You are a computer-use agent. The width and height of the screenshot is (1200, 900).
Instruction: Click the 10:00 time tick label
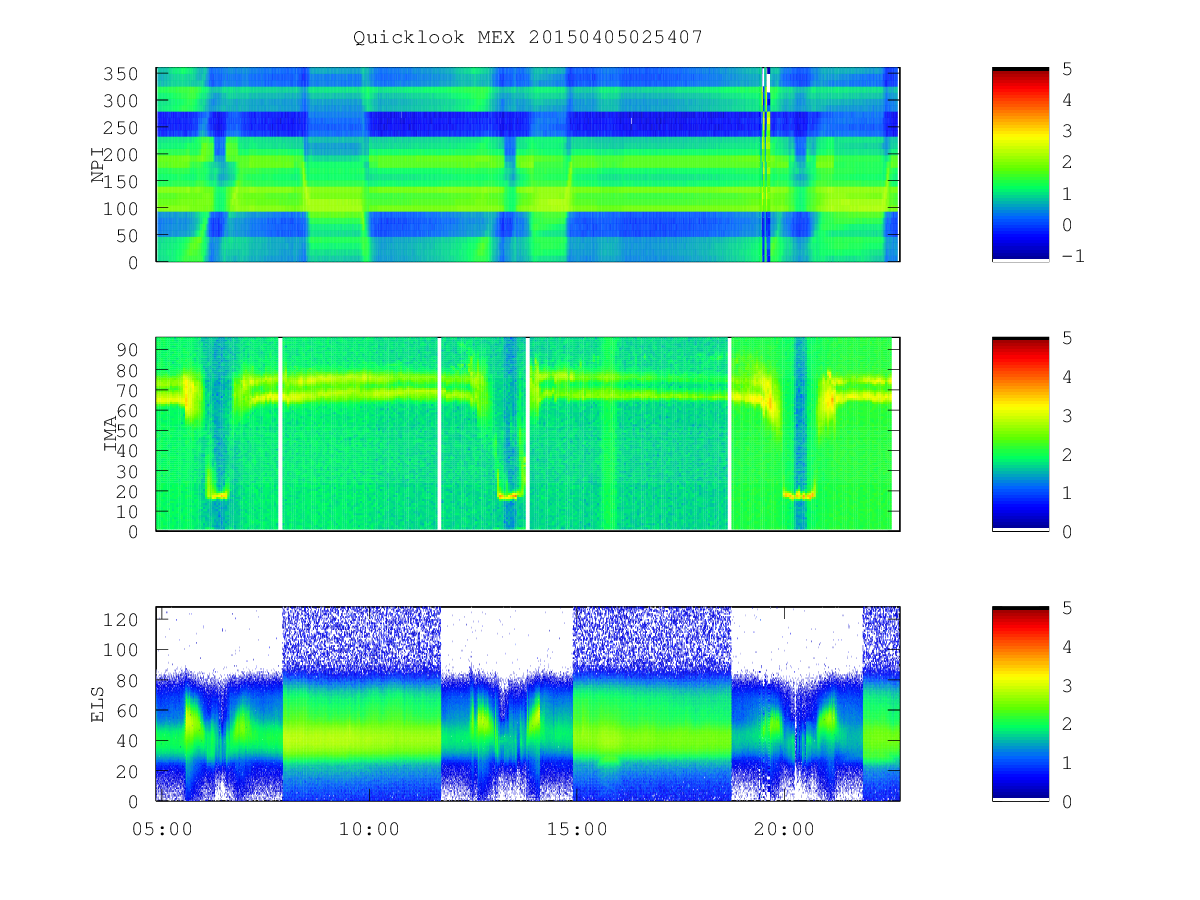371,829
